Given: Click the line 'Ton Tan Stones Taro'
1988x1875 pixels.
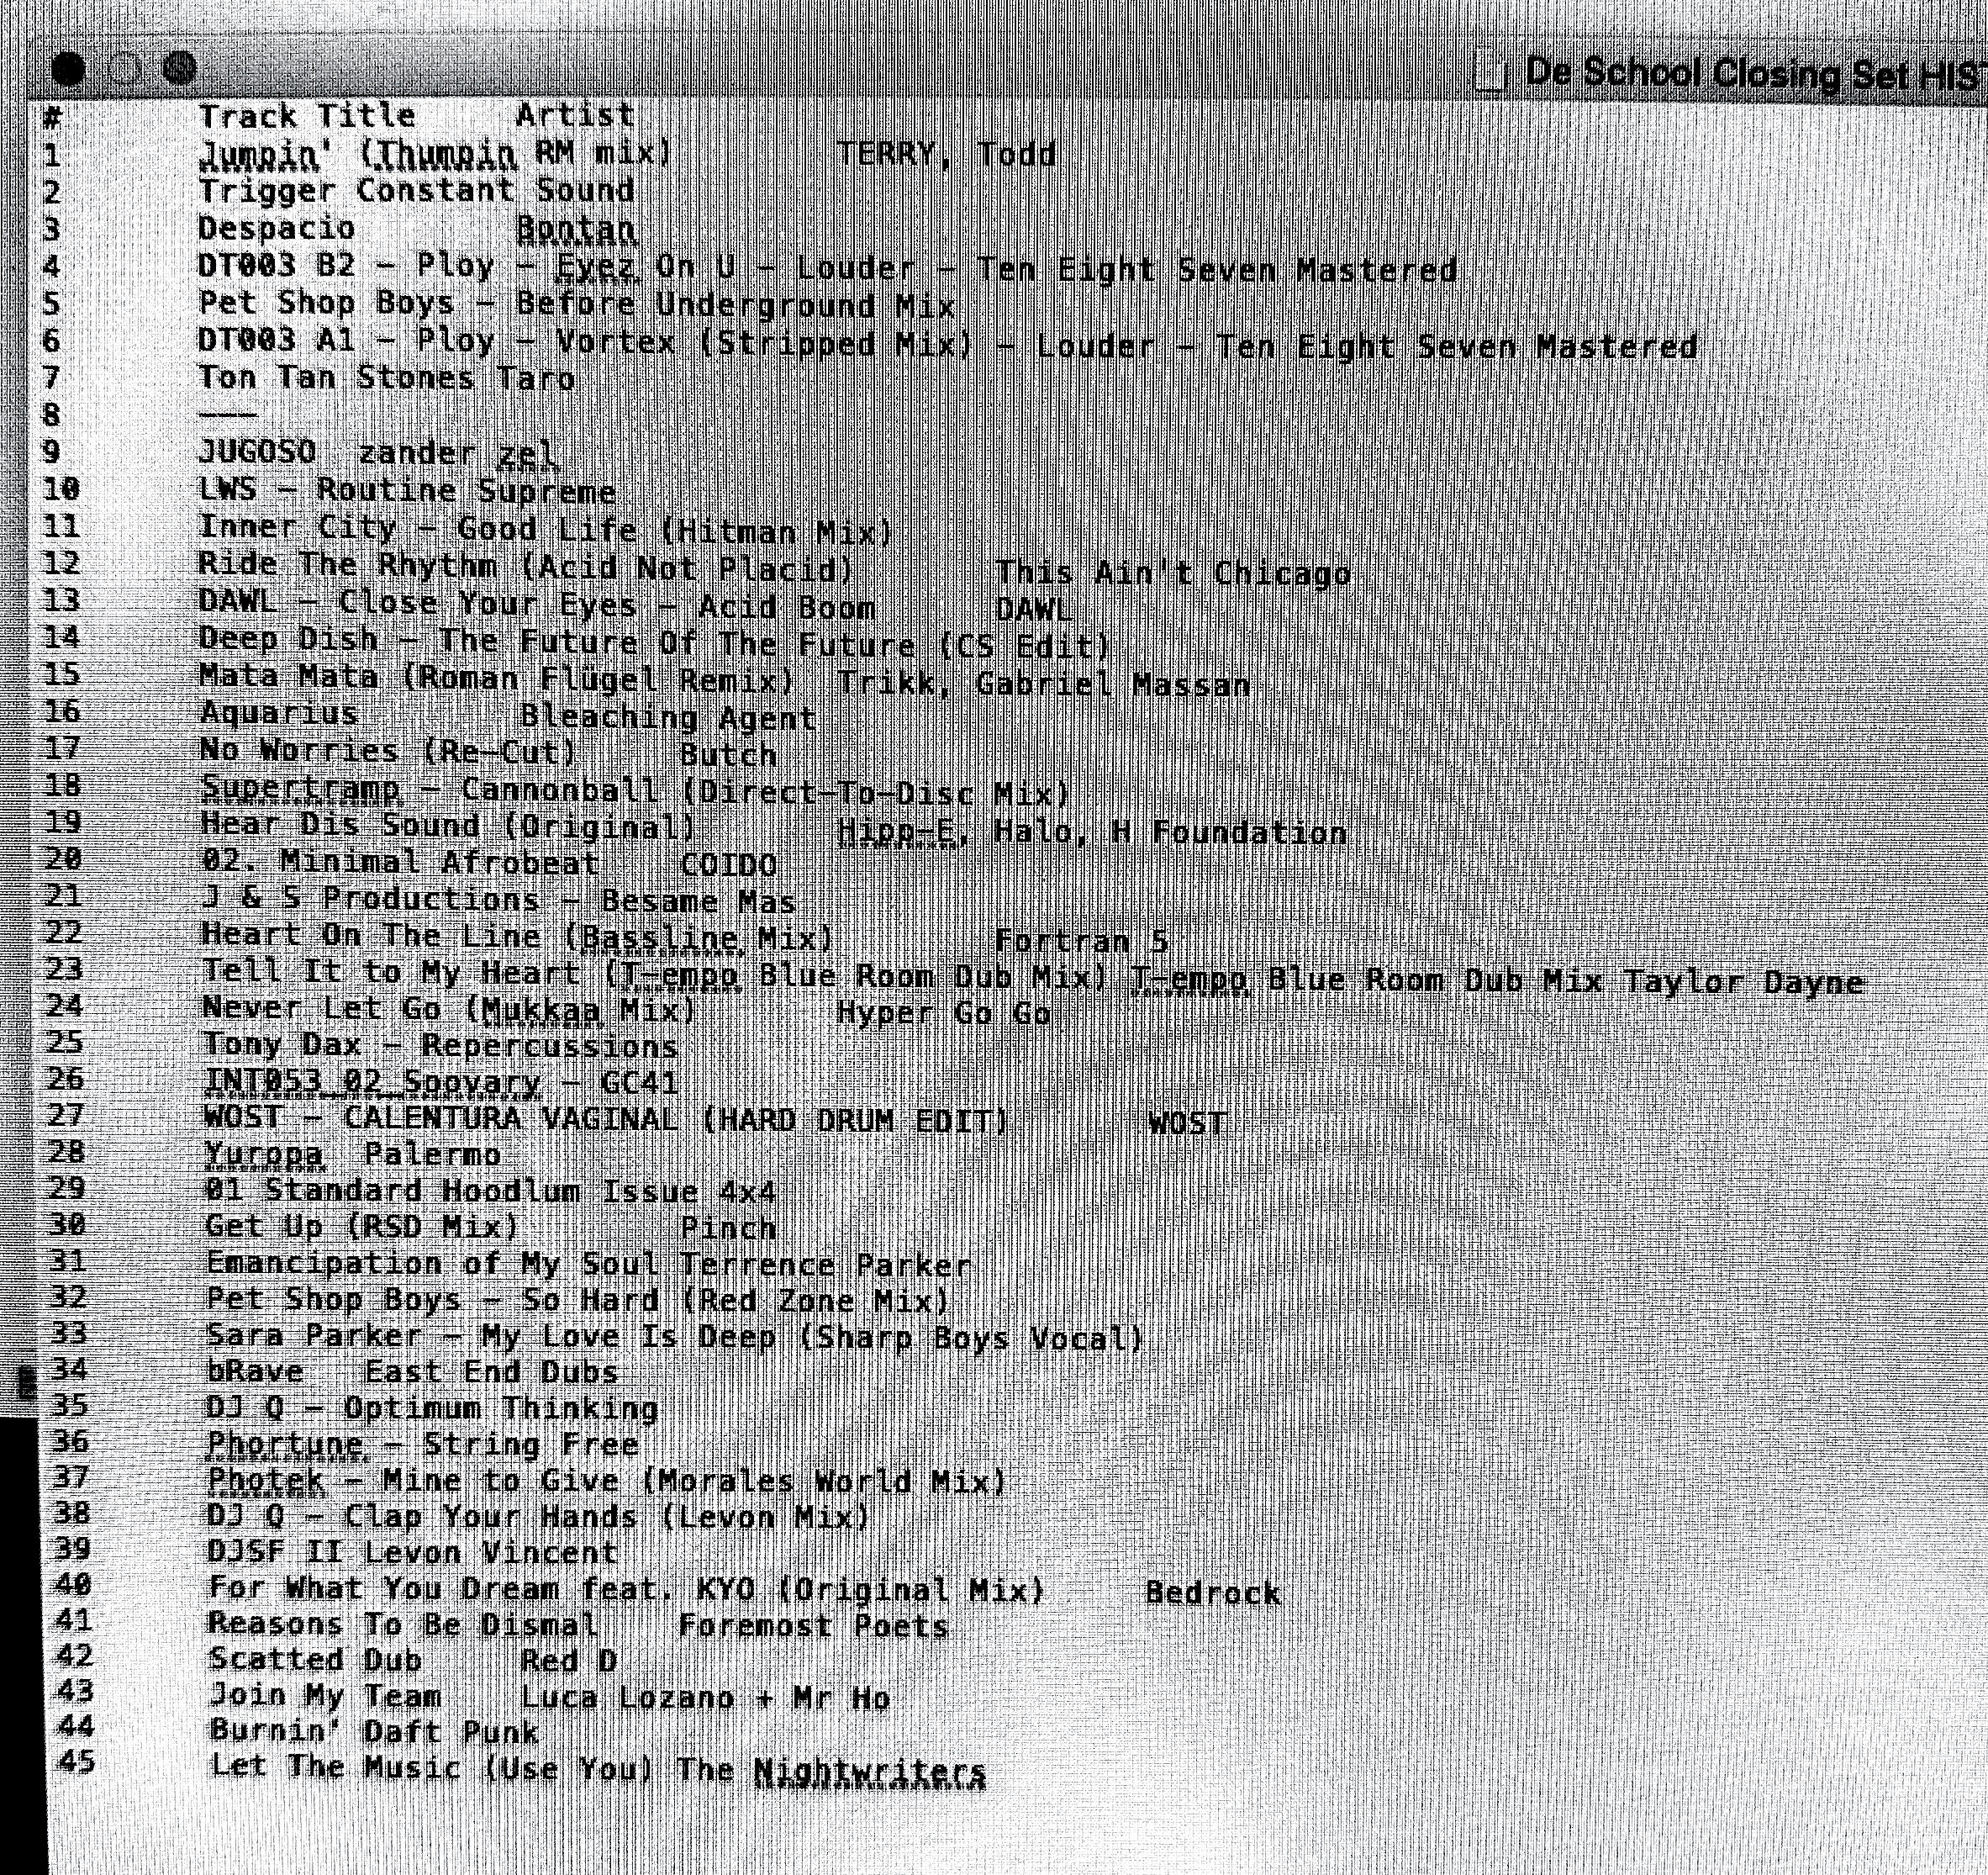Looking at the screenshot, I should (387, 378).
